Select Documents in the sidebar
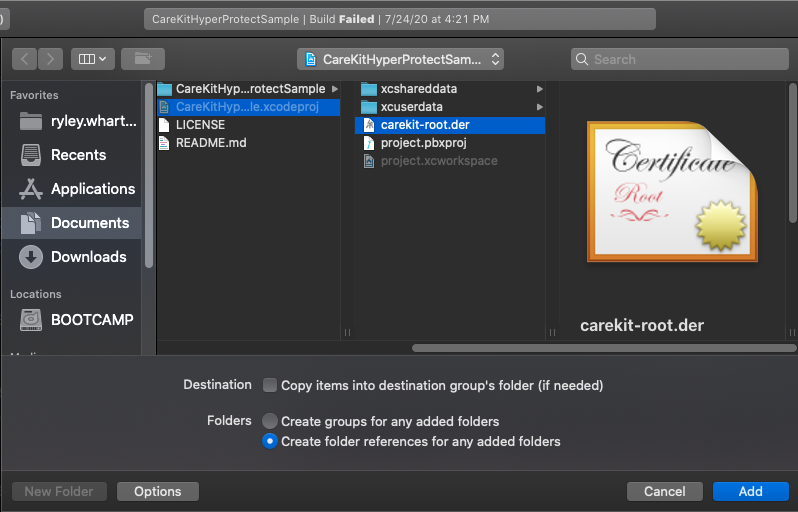798x512 pixels. tap(71, 223)
